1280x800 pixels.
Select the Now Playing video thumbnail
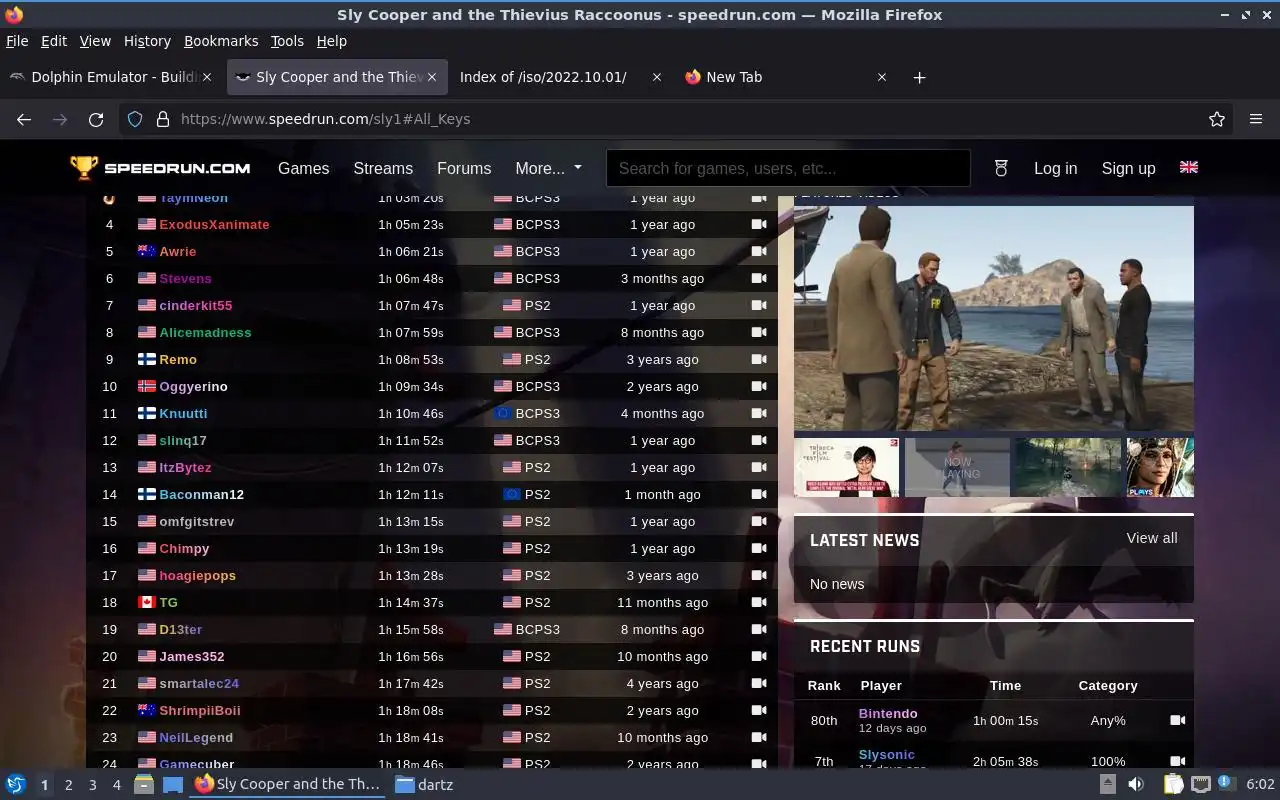tap(957, 467)
